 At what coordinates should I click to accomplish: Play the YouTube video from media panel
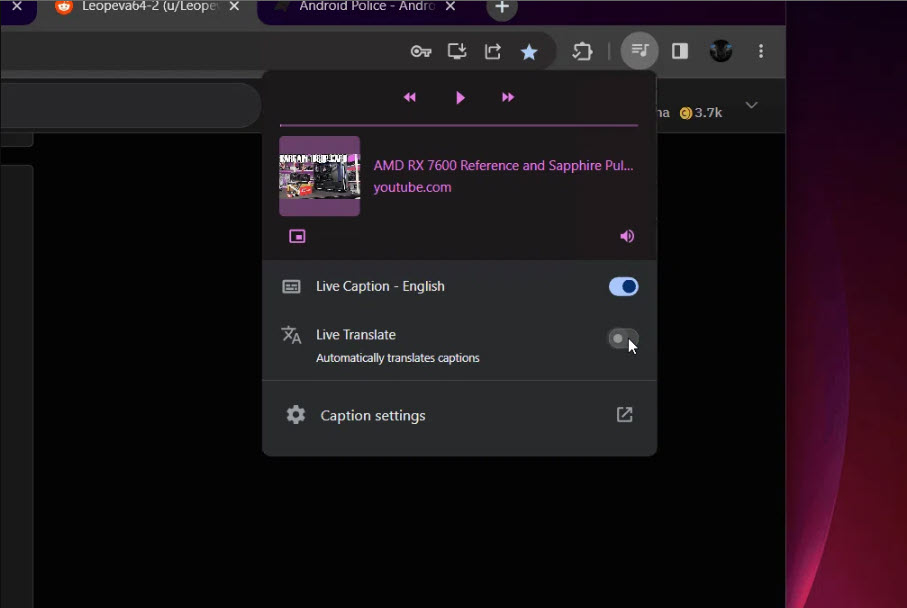coord(460,97)
